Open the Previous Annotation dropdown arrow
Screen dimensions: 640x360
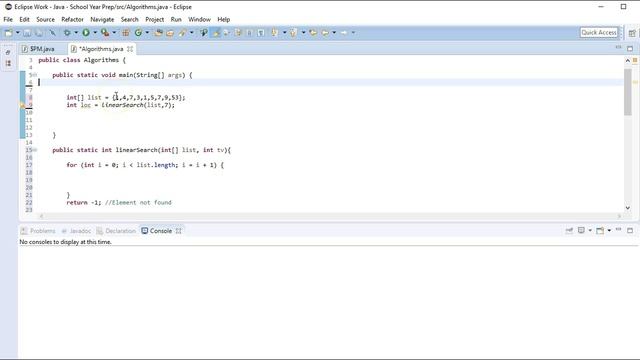tap(303, 33)
